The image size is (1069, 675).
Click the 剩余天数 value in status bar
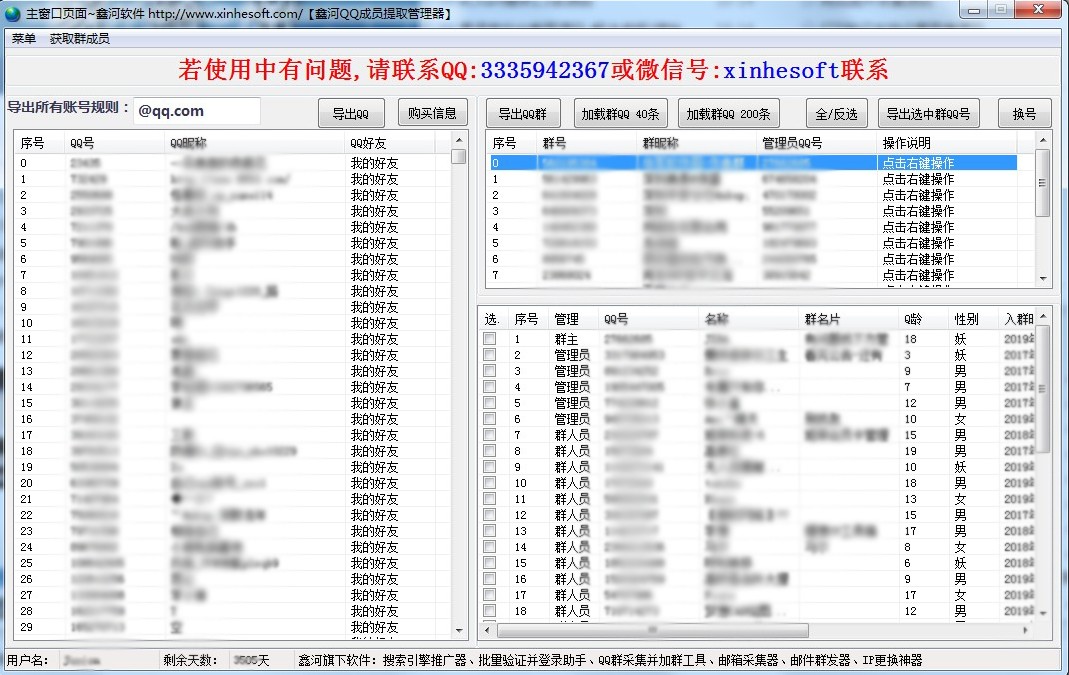point(251,660)
